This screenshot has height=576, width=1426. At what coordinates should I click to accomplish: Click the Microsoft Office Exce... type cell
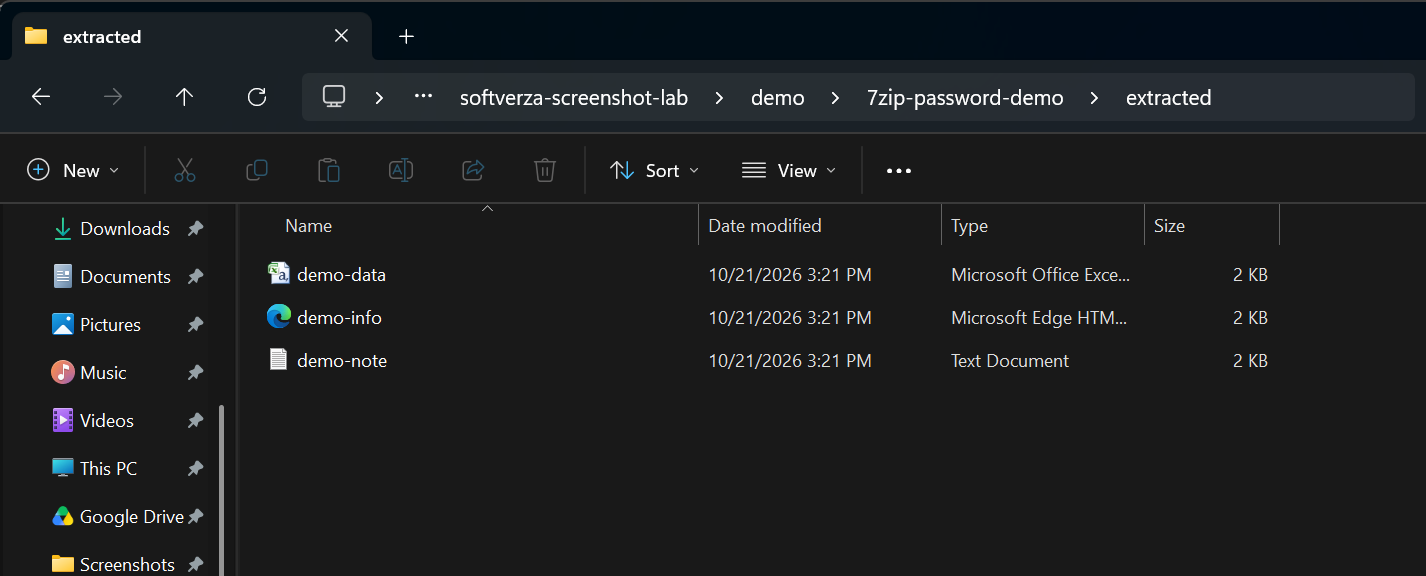tap(1039, 275)
